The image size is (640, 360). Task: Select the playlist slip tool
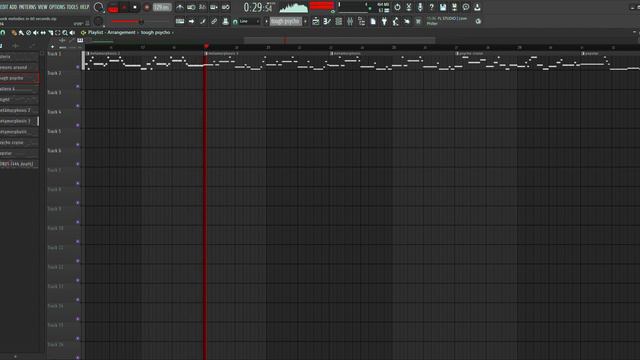pos(43,33)
